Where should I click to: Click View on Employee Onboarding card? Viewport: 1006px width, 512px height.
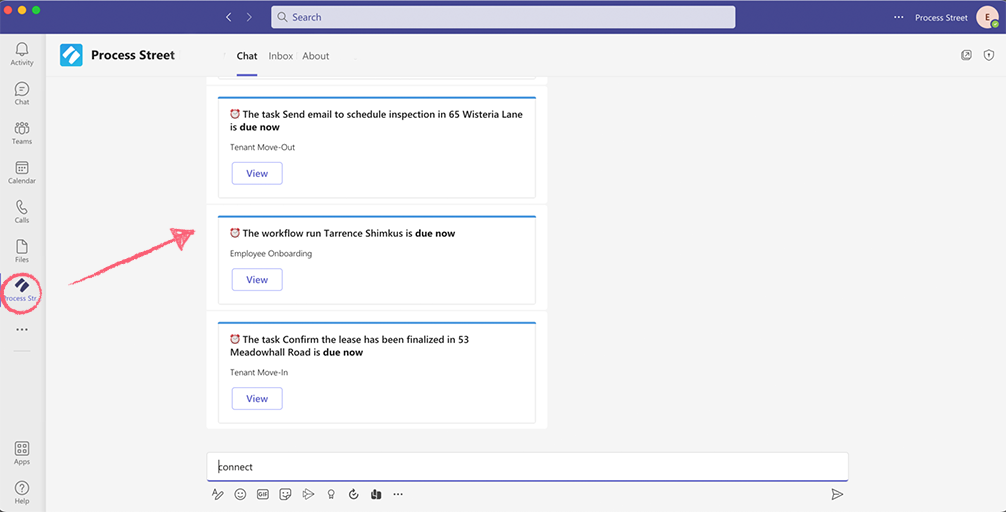point(257,280)
